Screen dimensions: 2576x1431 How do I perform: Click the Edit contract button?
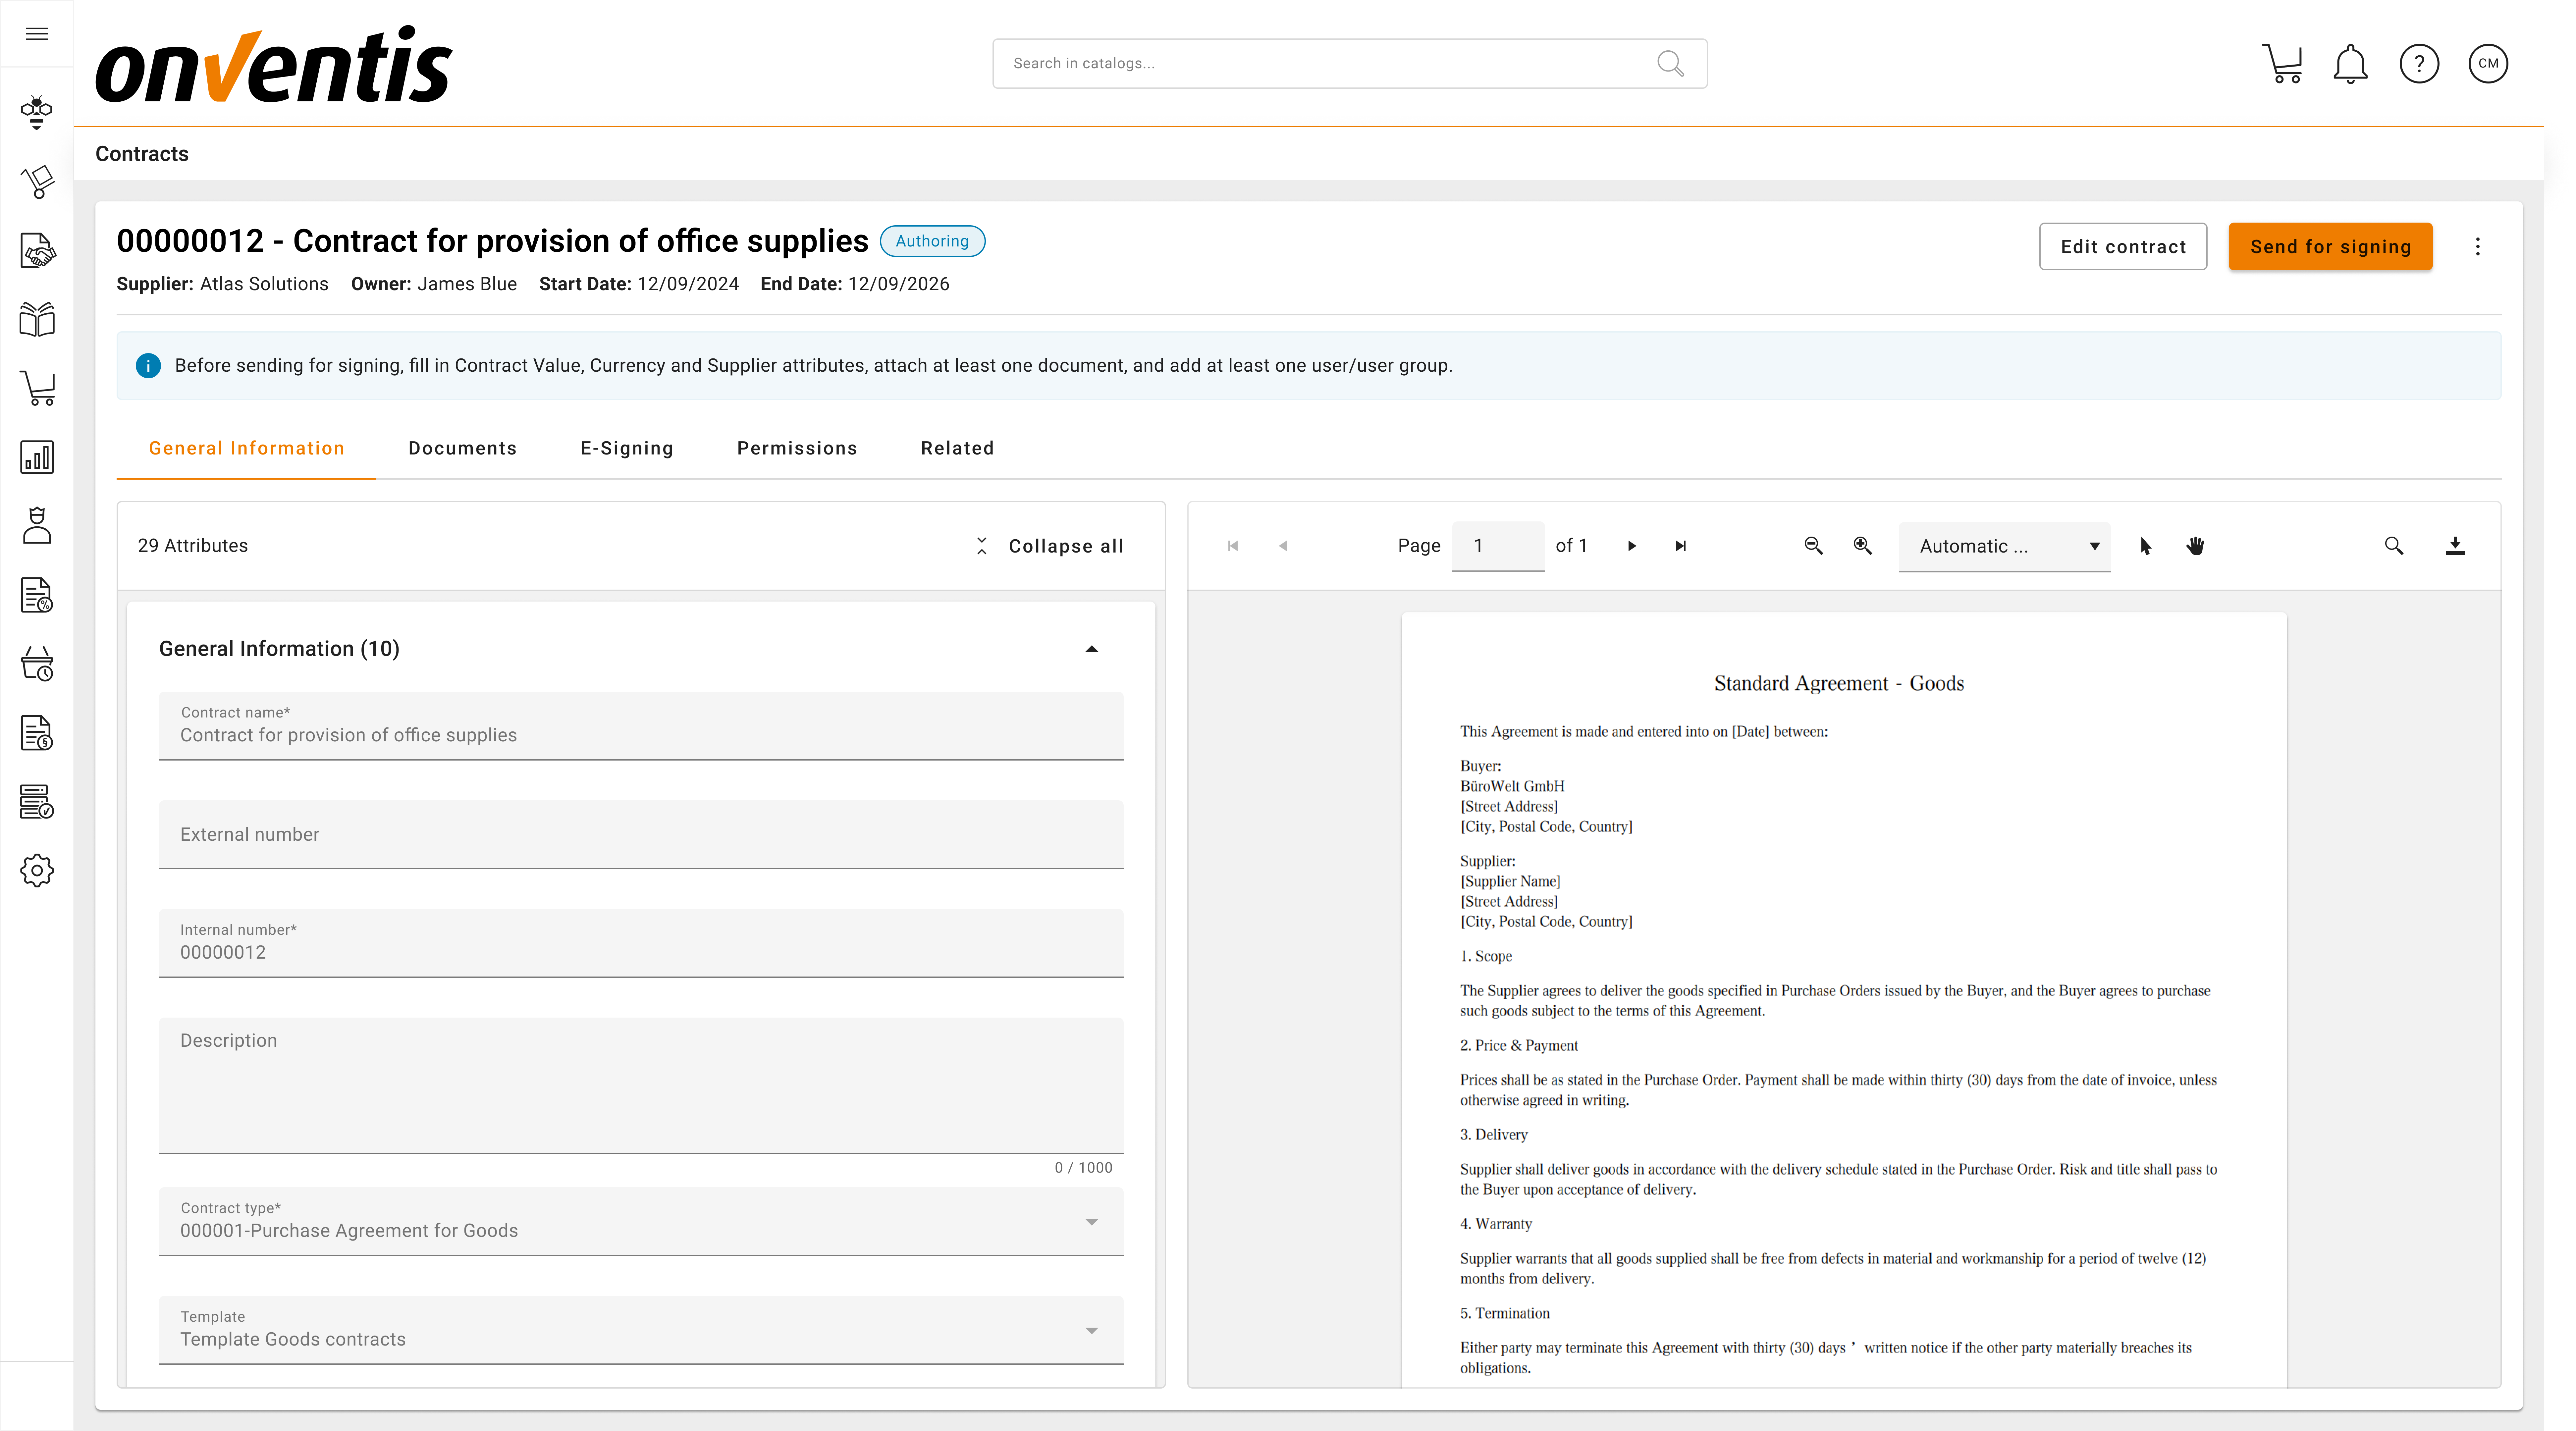pos(2123,247)
